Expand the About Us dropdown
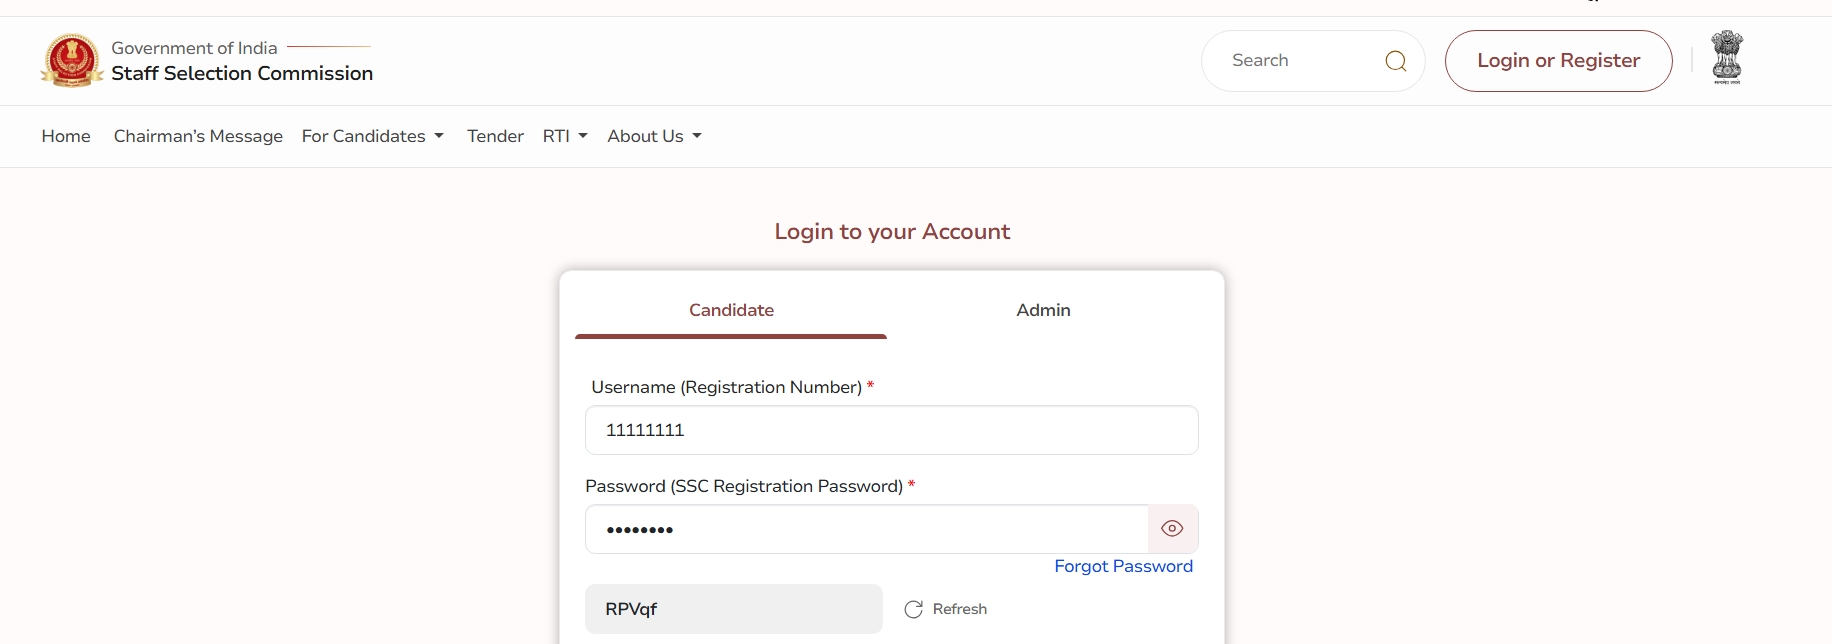This screenshot has width=1832, height=644. coord(654,136)
